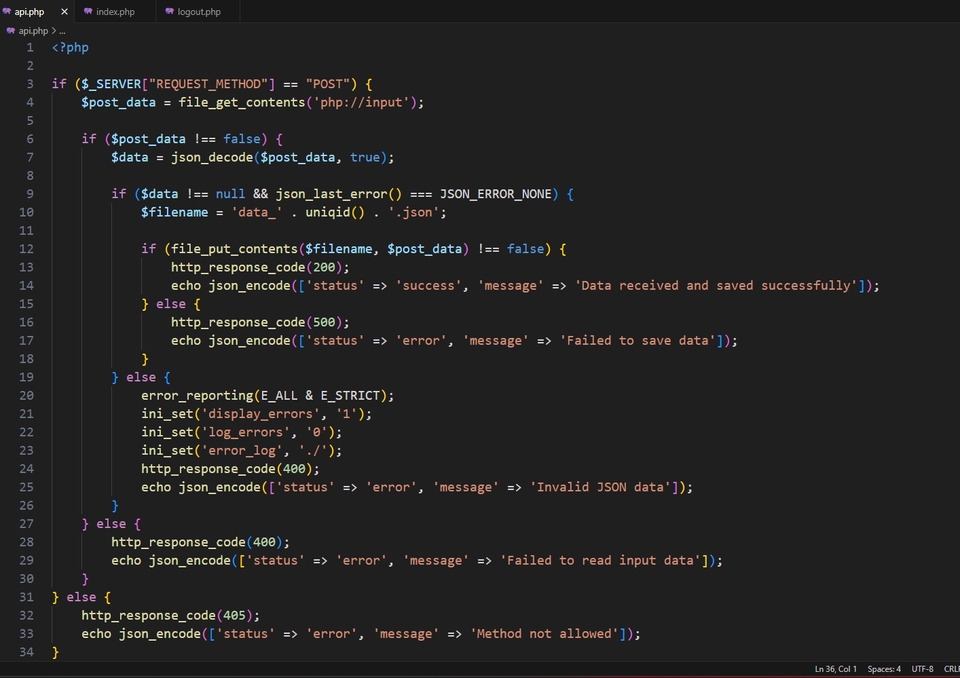Image resolution: width=960 pixels, height=678 pixels.
Task: Switch to the index.php tab
Action: pos(114,12)
